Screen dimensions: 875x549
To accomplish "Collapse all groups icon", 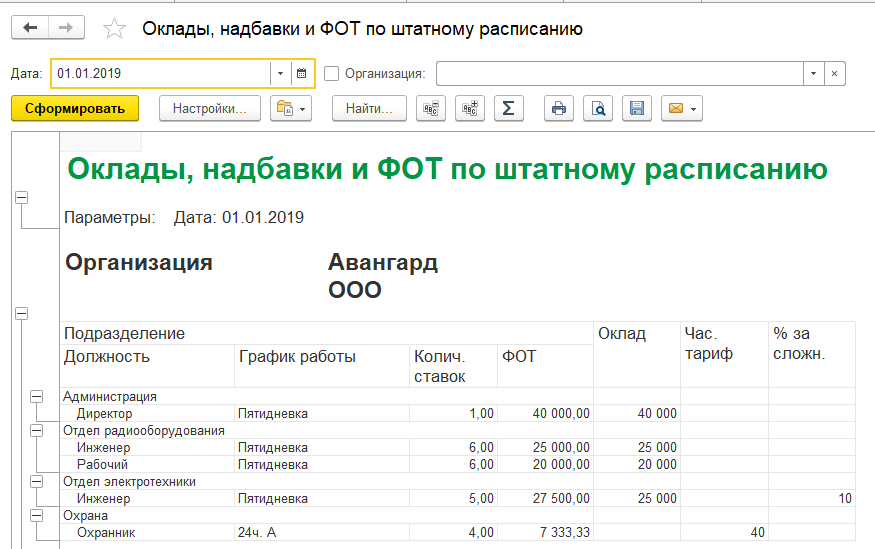I will 431,108.
